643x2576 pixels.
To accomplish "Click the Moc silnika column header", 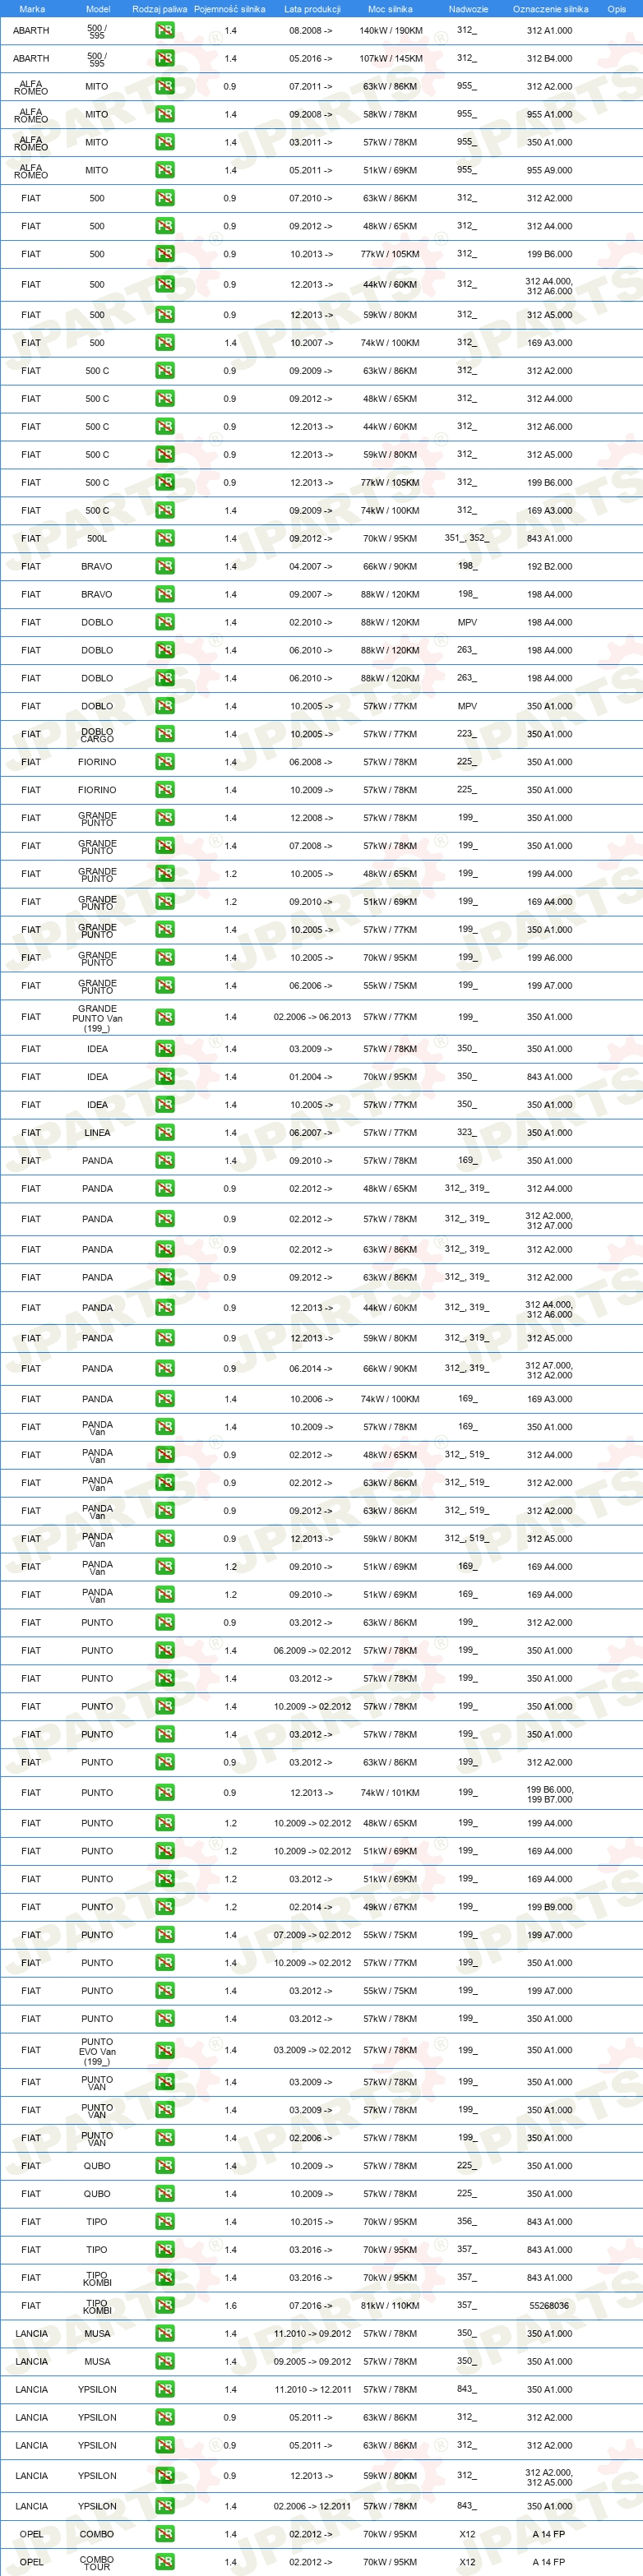I will click(x=390, y=9).
